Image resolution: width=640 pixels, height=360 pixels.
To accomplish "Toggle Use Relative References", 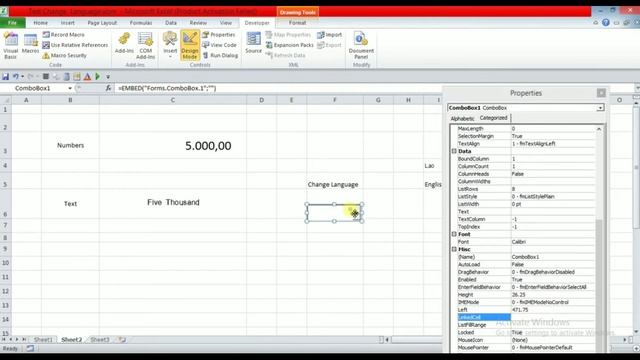I will pyautogui.click(x=75, y=45).
